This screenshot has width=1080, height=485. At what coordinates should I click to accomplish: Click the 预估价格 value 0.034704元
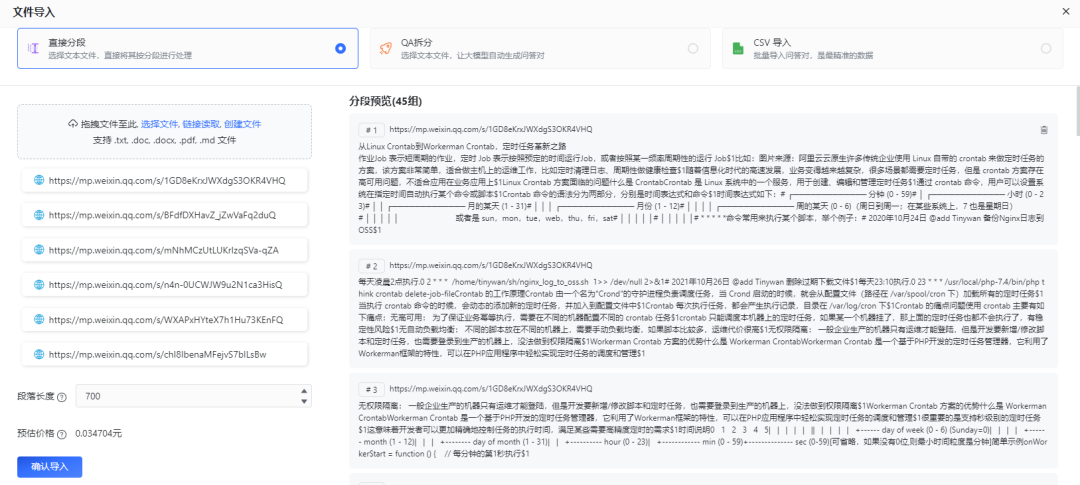(x=98, y=433)
